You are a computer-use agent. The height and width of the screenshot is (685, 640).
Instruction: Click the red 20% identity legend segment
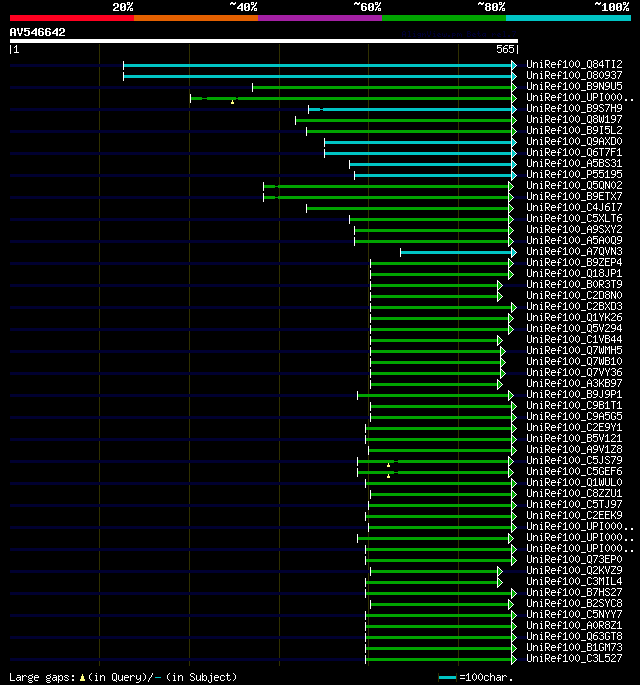tap(72, 18)
